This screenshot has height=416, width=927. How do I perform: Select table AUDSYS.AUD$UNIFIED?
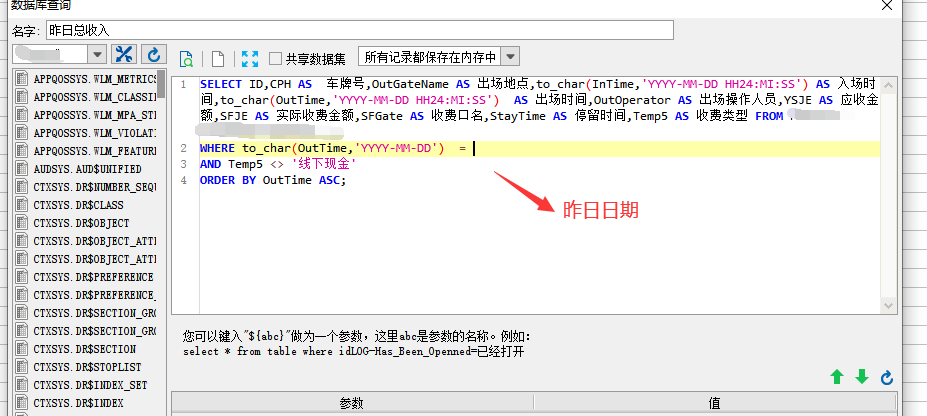[x=87, y=169]
